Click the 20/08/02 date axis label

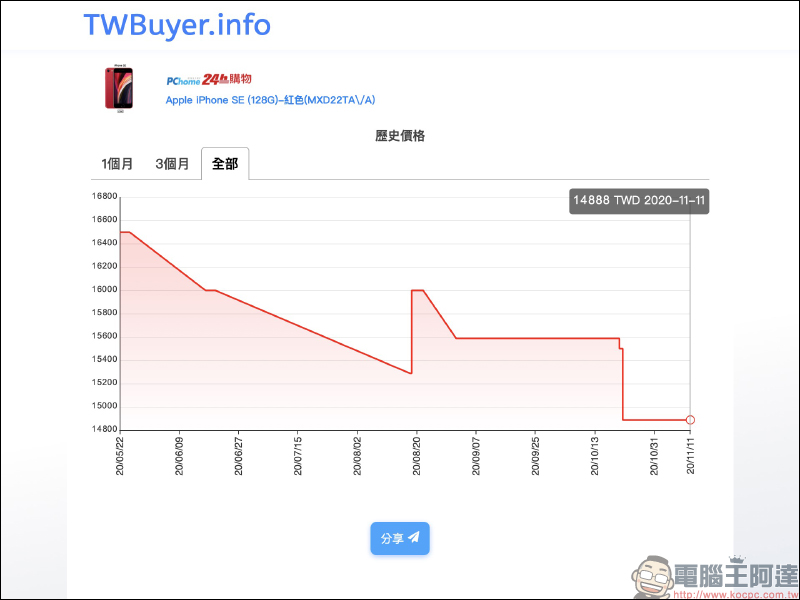357,455
